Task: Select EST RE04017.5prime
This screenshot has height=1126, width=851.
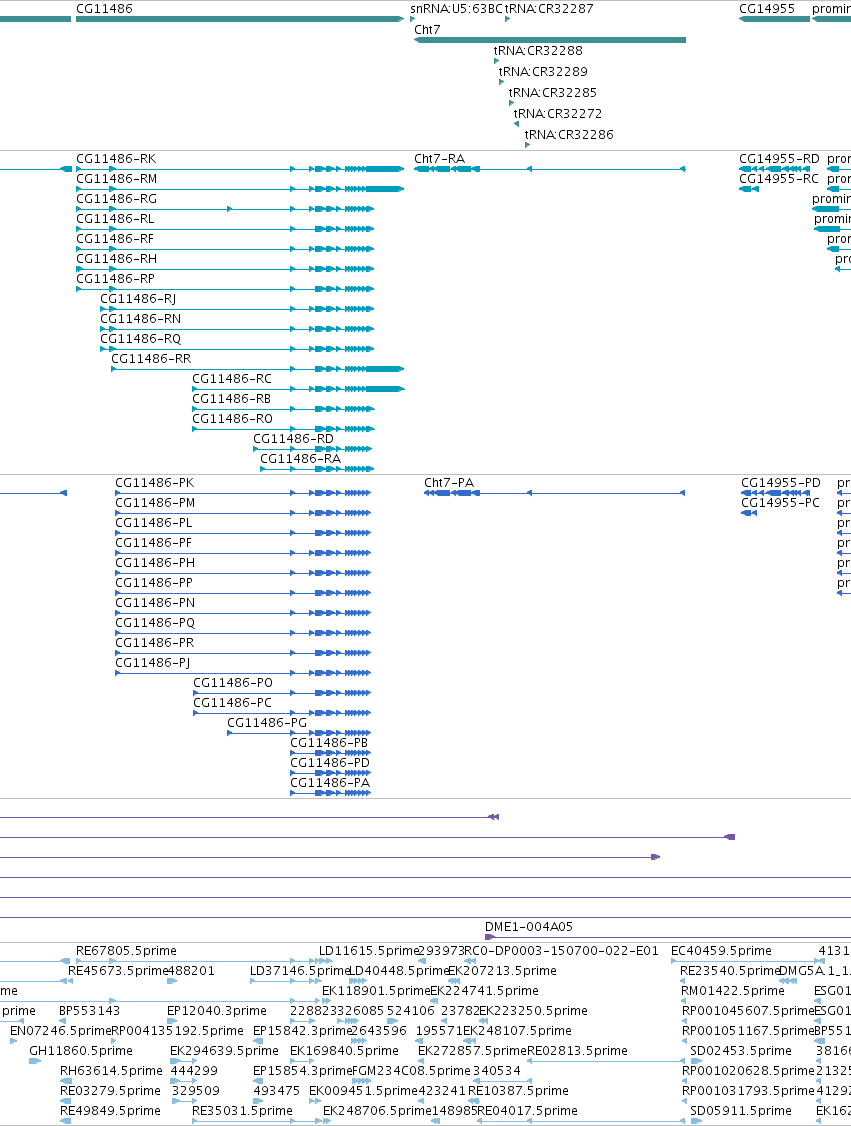Action: pyautogui.click(x=527, y=1112)
